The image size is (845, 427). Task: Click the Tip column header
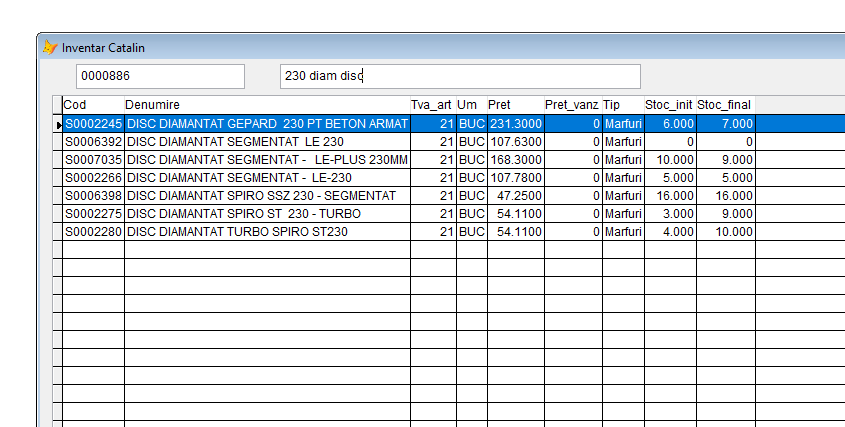[624, 105]
